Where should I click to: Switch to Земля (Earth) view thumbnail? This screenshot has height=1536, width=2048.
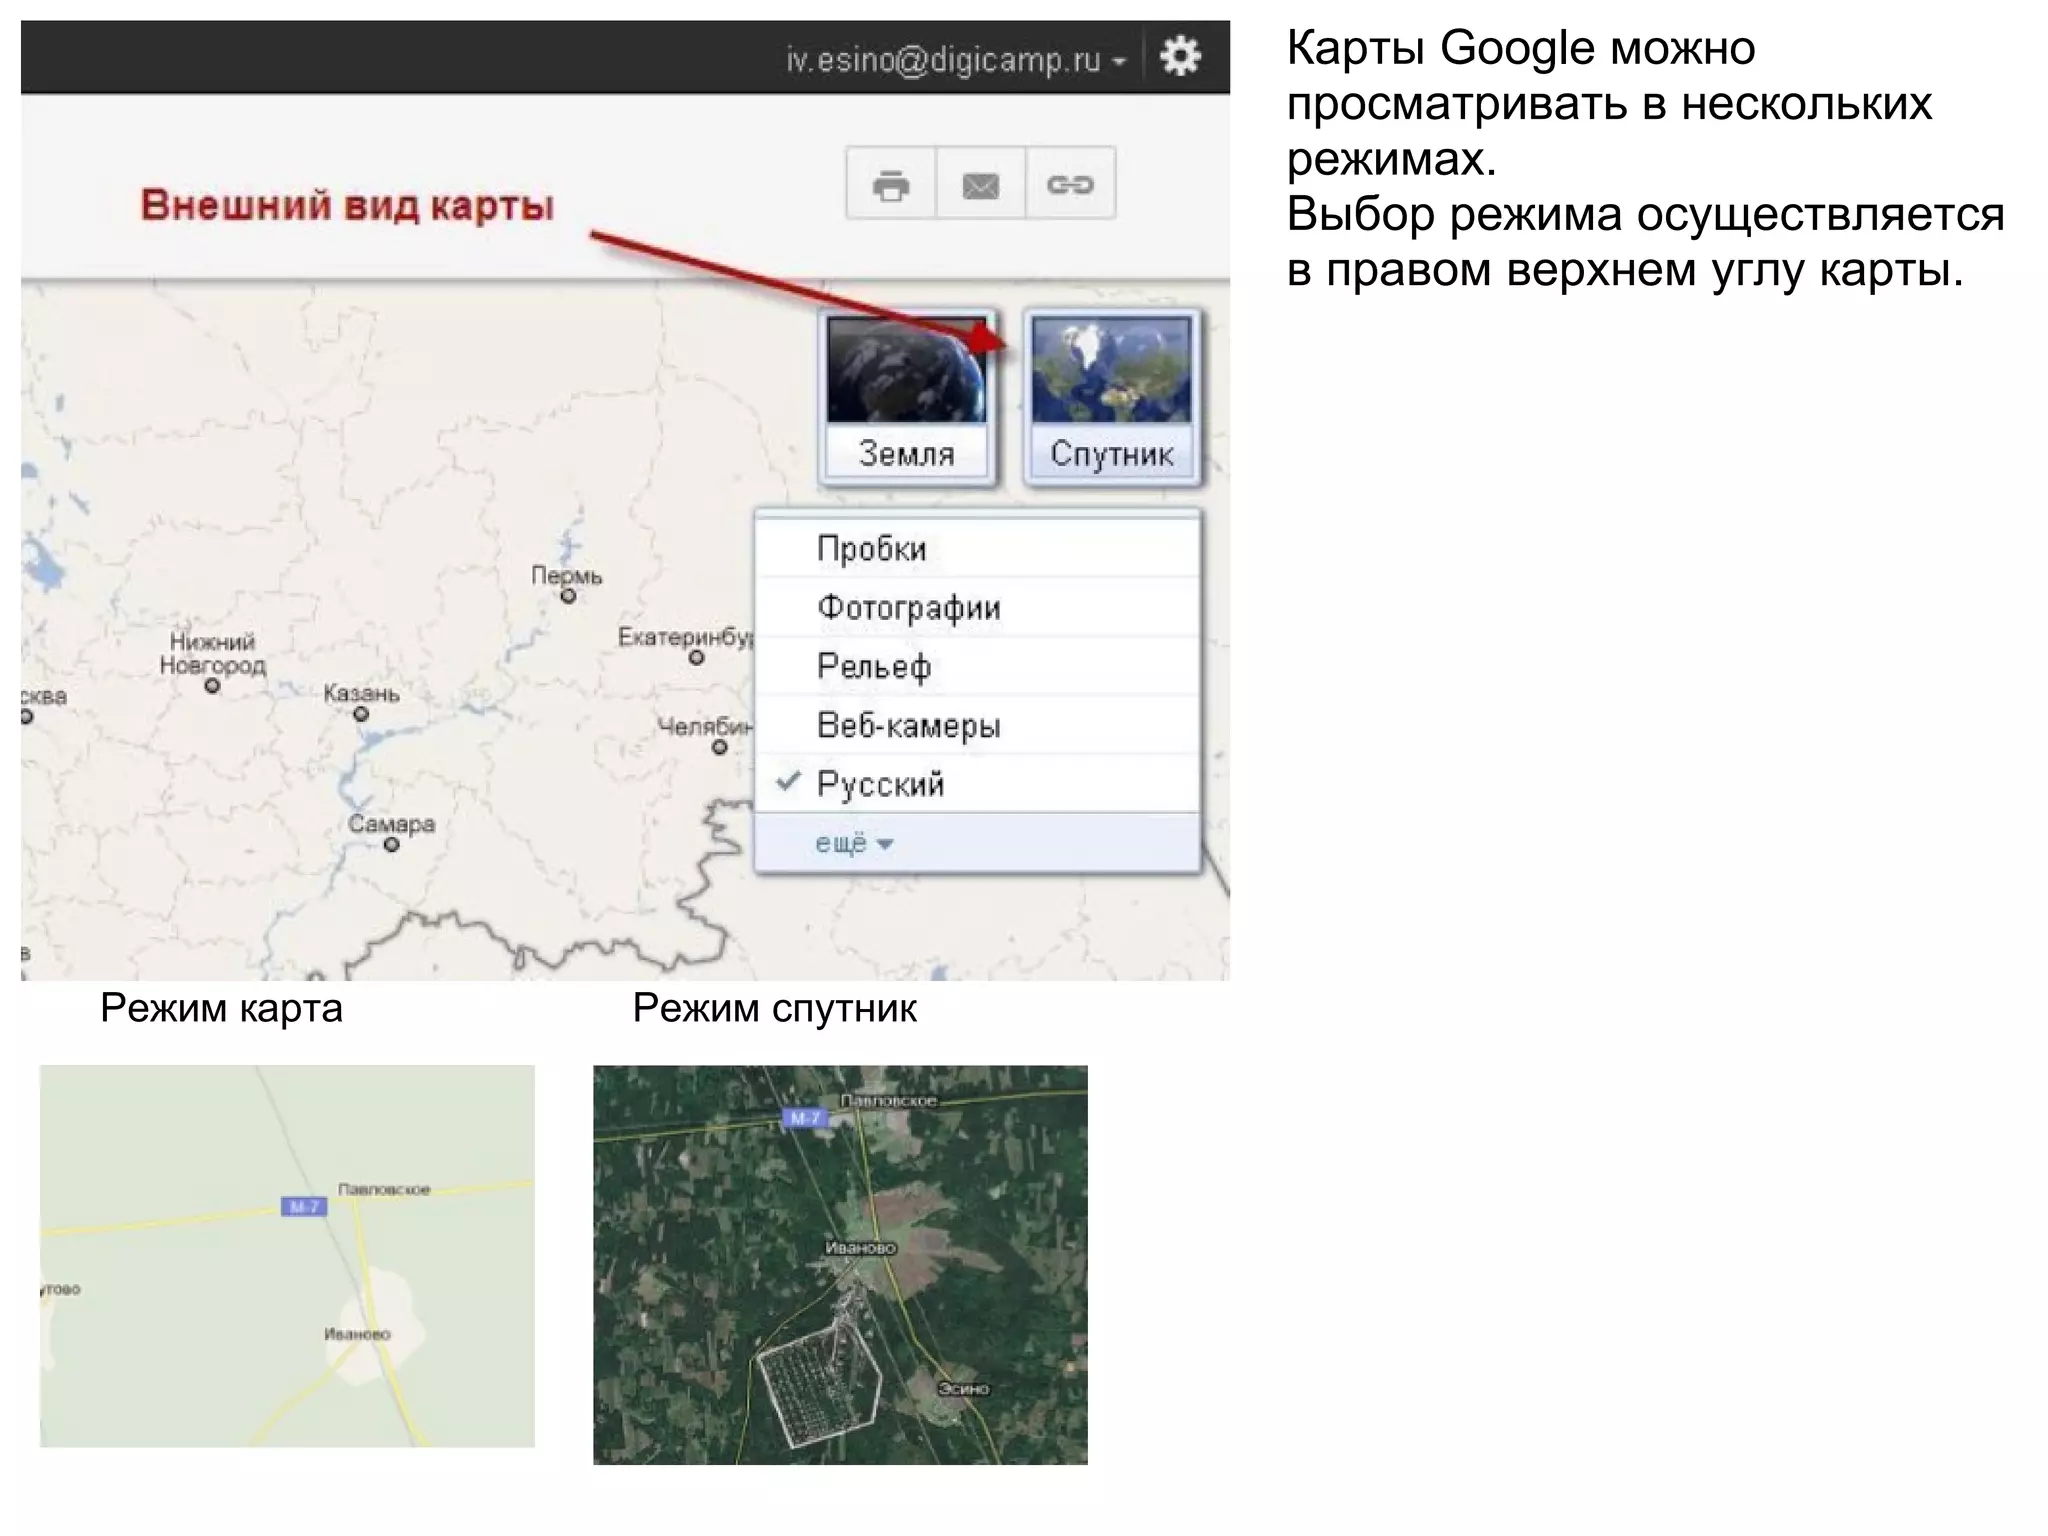(x=907, y=397)
